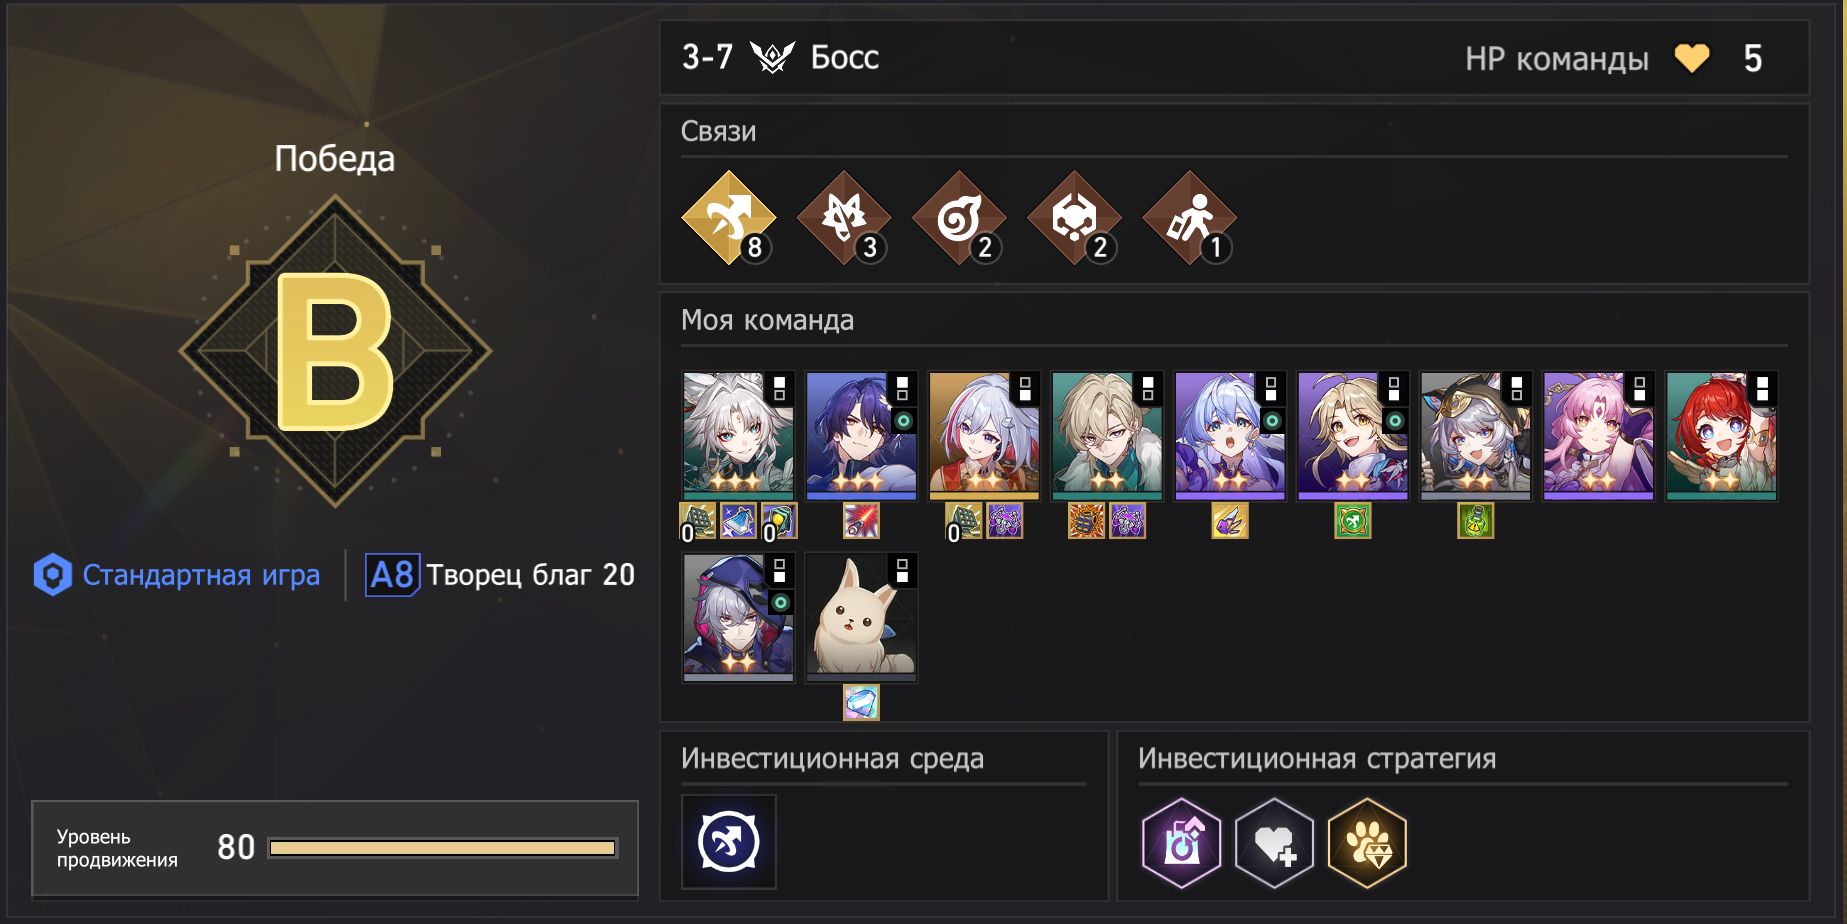Open the golden paw investment strategy icon
Image resolution: width=1847 pixels, height=924 pixels.
coord(1367,843)
